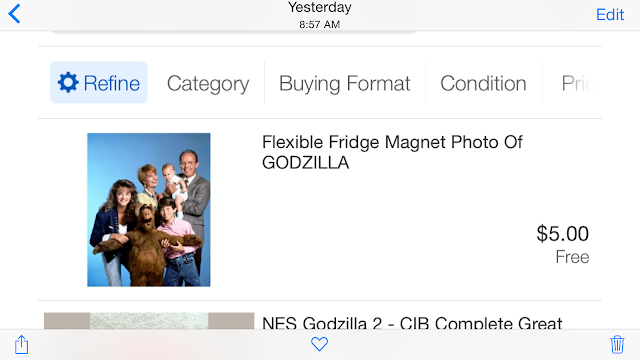Tap the Yesterday 8:57 AM title
Viewport: 640px width, 360px height.
click(x=320, y=15)
